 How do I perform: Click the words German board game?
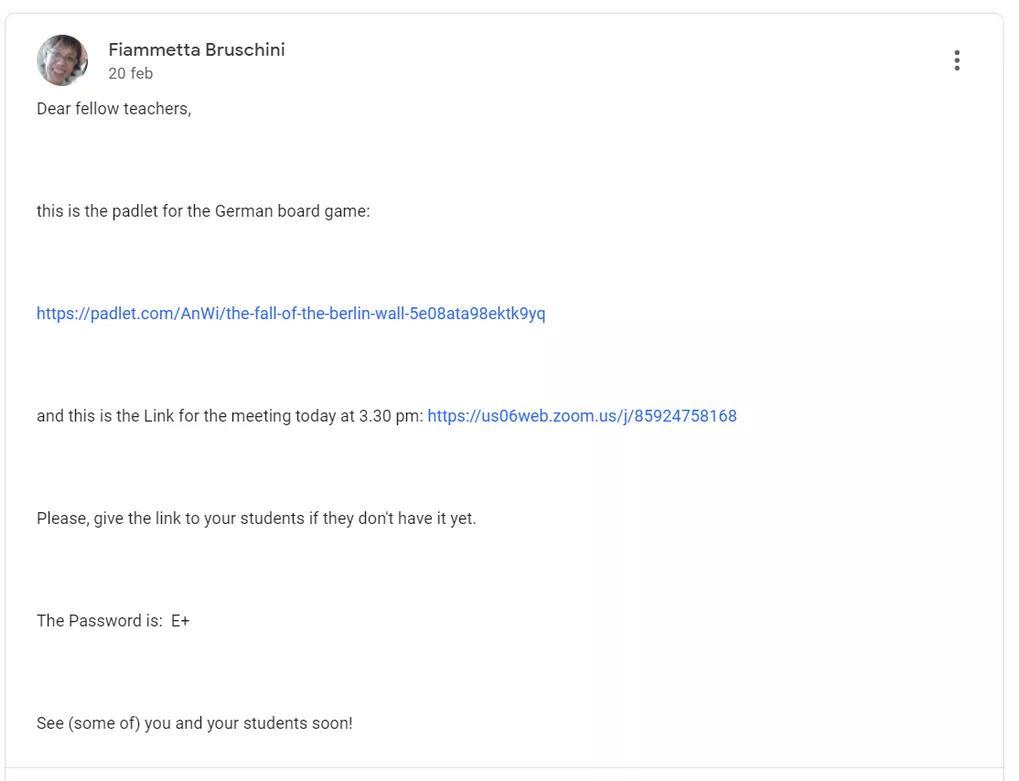(292, 211)
